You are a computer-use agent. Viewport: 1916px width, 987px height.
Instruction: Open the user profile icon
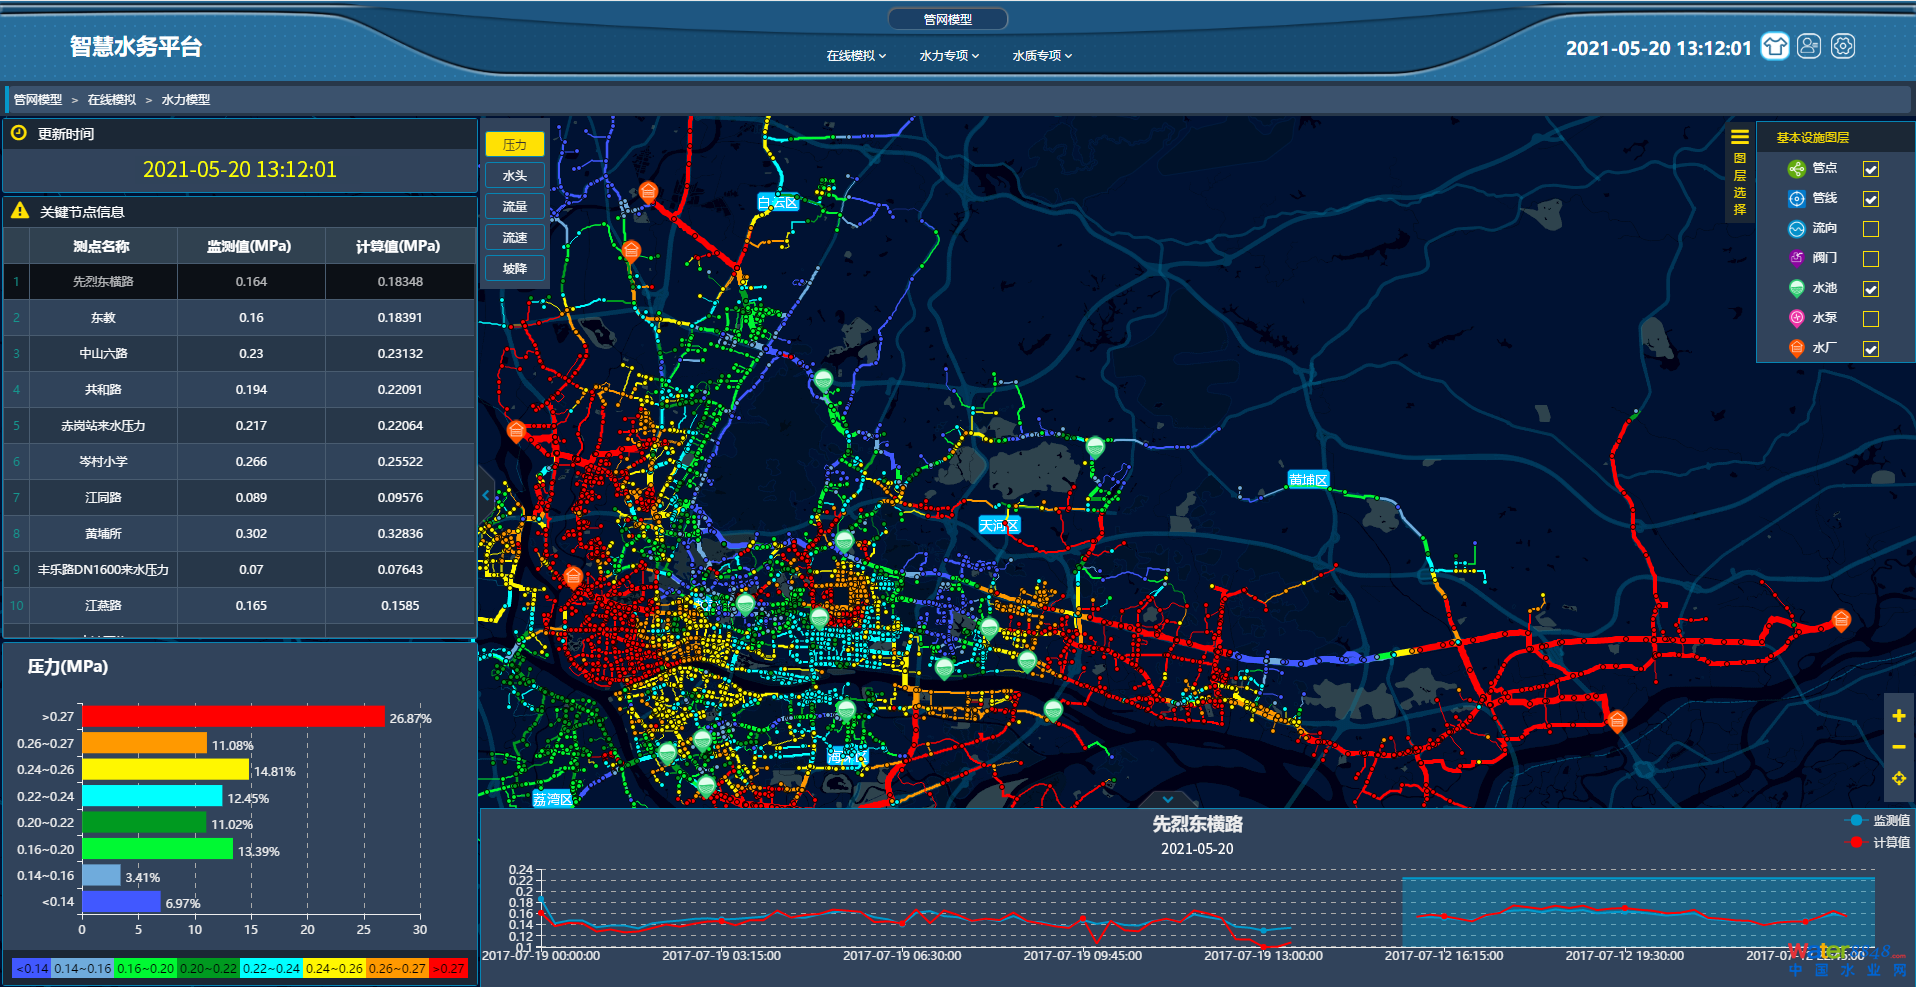click(1809, 47)
